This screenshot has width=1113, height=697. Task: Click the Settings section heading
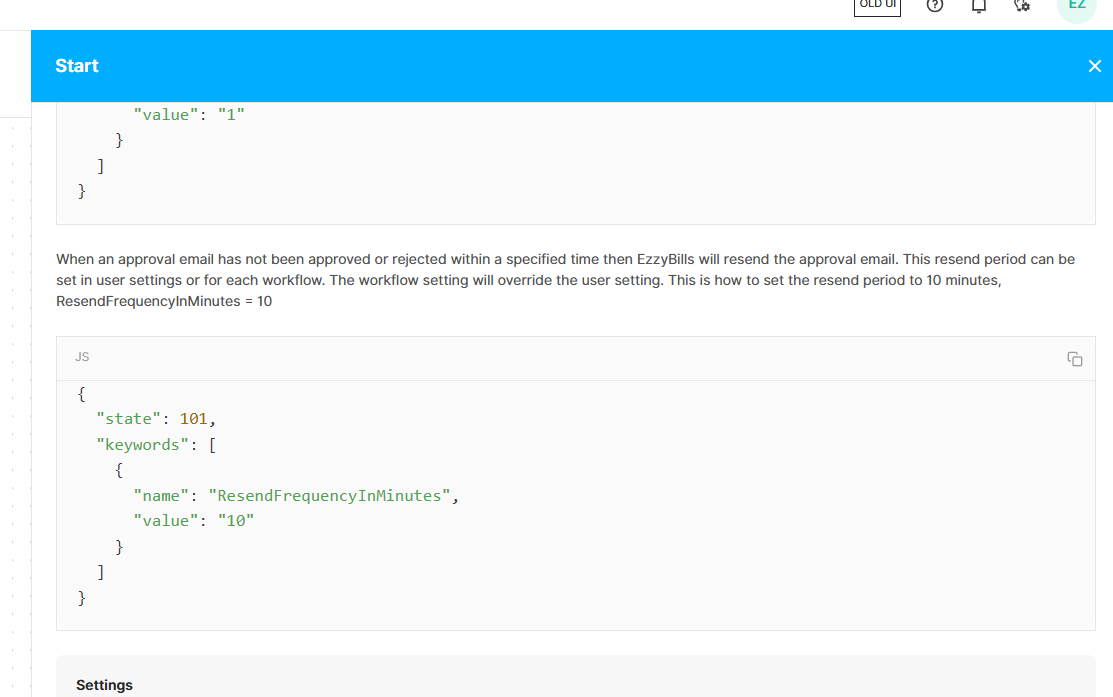pos(104,685)
